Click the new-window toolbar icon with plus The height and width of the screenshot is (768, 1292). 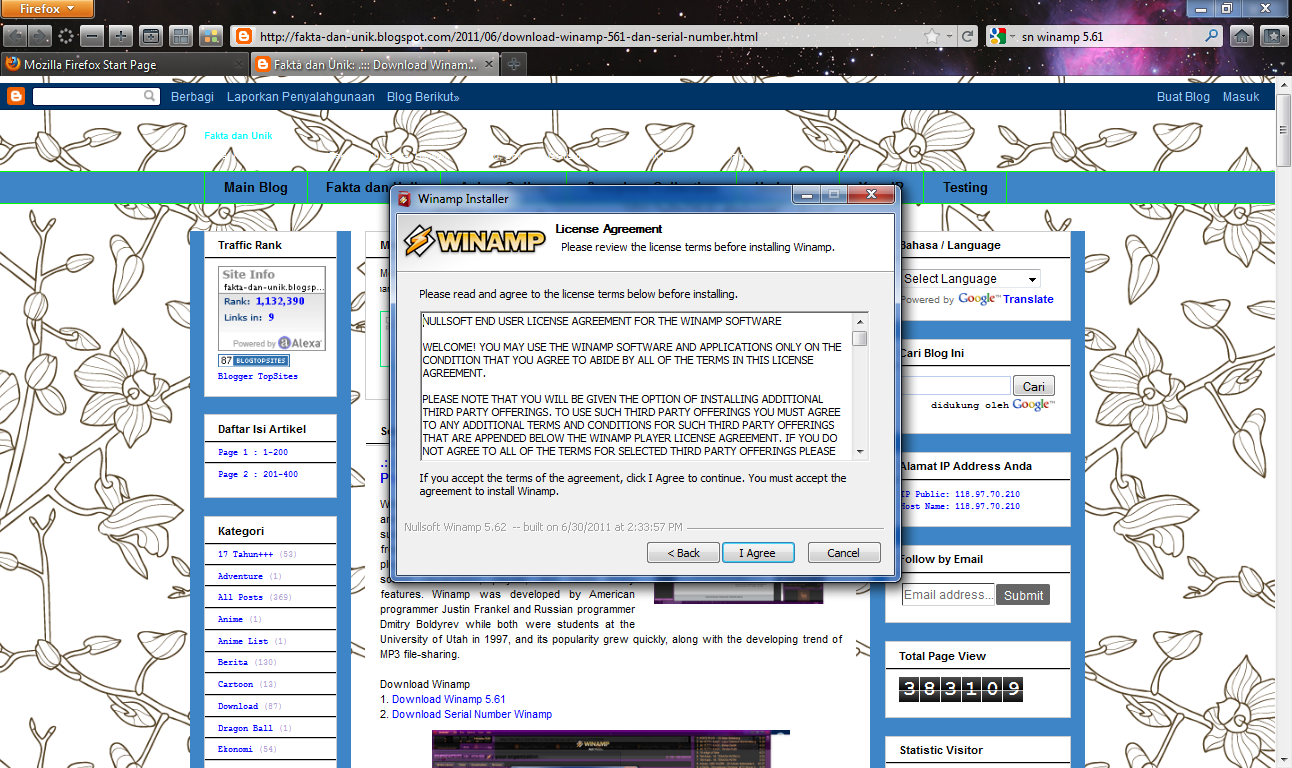pos(150,37)
